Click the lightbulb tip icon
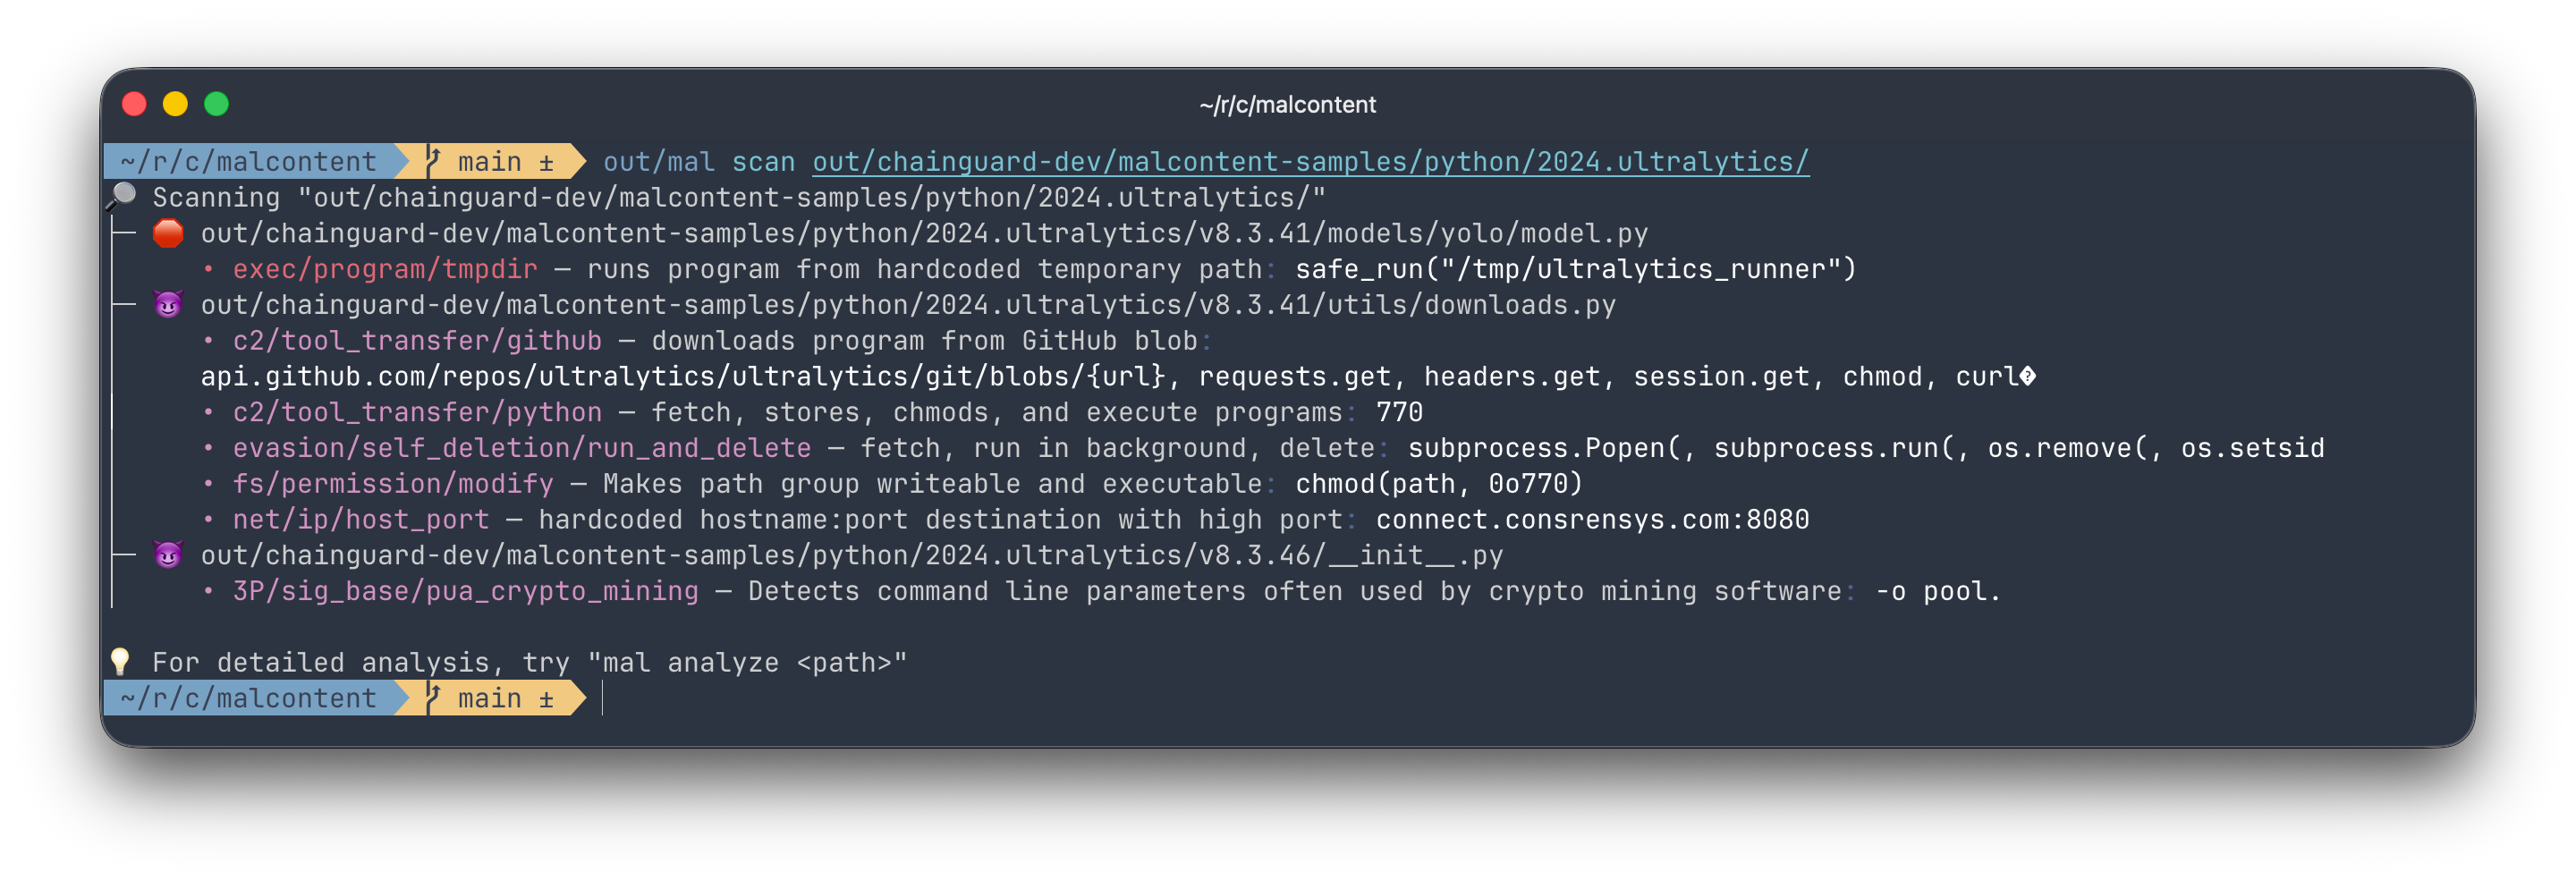2576x880 pixels. click(121, 660)
